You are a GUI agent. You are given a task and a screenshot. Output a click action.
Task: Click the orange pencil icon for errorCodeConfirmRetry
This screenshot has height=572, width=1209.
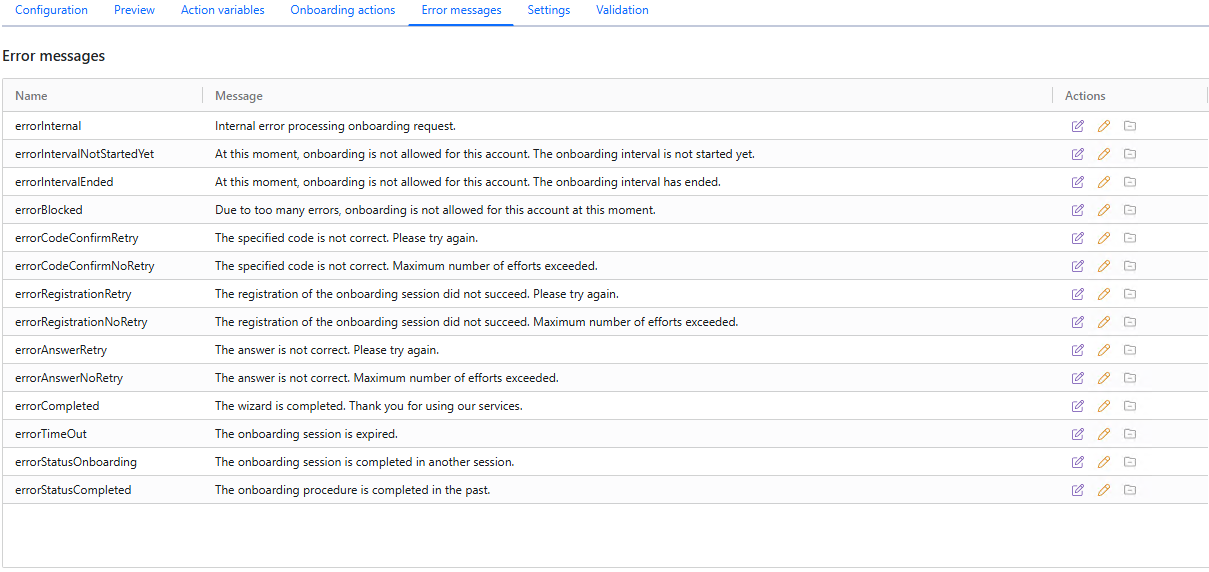(x=1104, y=238)
